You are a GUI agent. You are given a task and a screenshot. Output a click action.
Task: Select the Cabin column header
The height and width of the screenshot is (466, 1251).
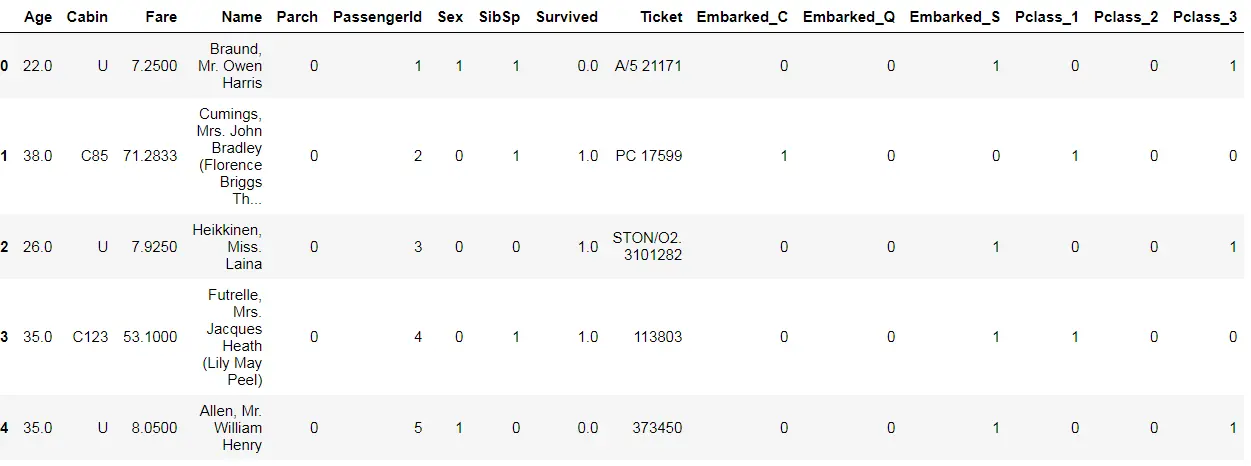coord(87,17)
